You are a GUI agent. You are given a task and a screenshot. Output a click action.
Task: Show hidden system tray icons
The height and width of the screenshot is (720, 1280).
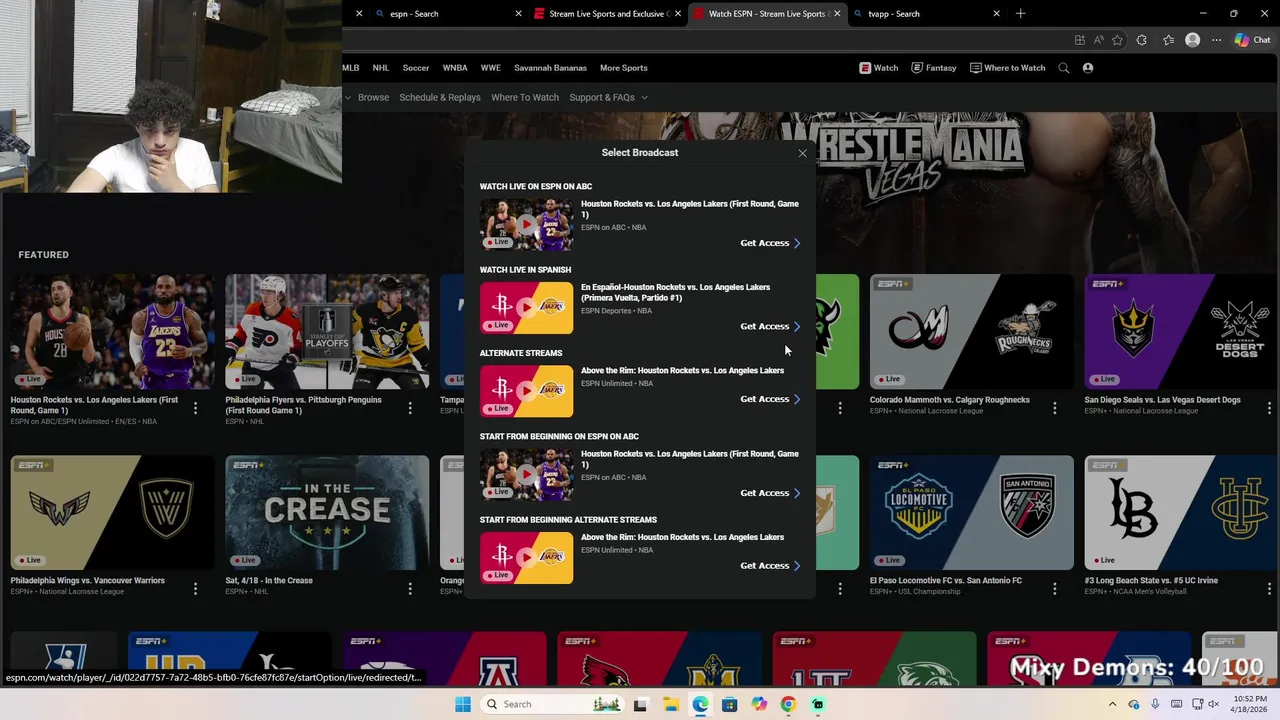(1112, 704)
